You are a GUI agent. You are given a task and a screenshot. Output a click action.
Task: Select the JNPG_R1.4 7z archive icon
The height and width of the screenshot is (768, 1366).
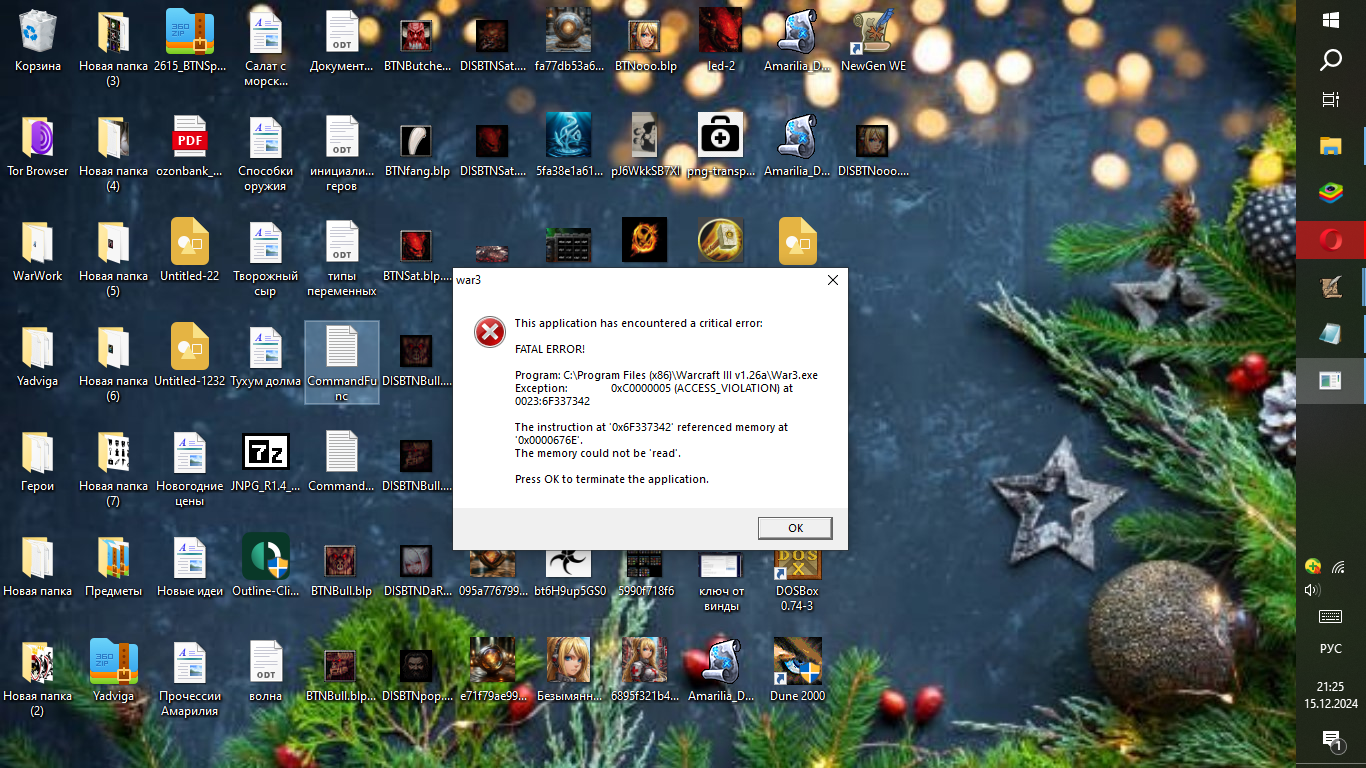[266, 462]
